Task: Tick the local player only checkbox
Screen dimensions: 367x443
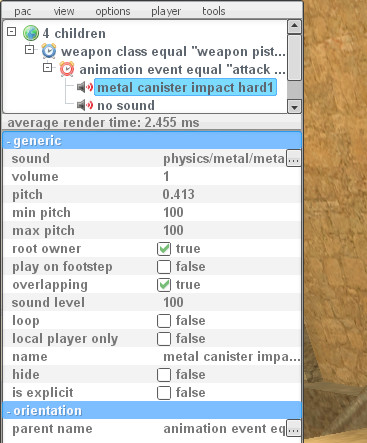Action: pos(164,339)
